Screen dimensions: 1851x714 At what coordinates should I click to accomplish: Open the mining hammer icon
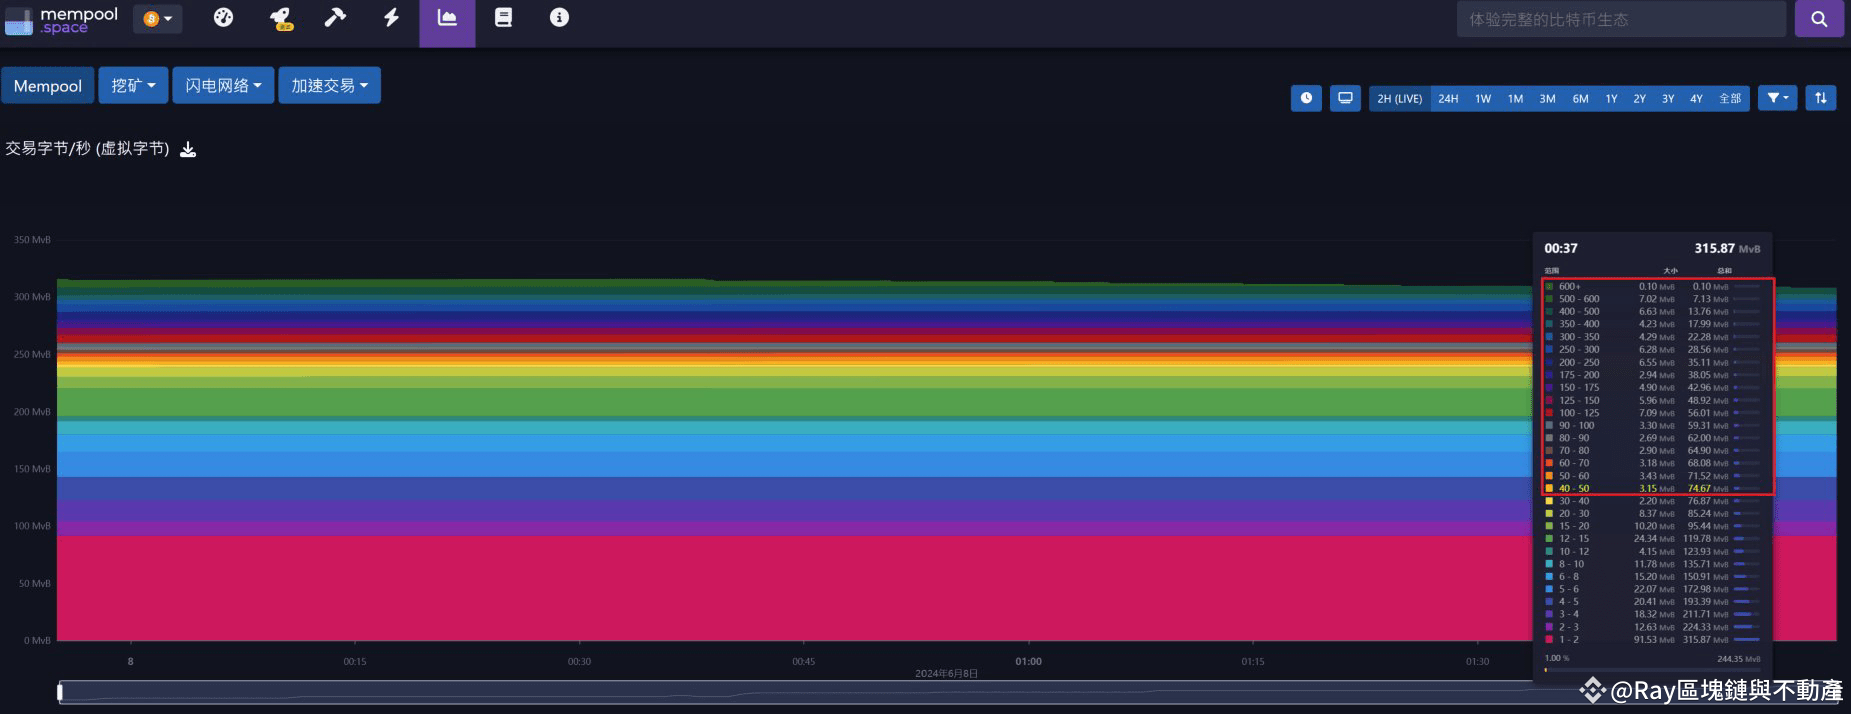[x=336, y=18]
